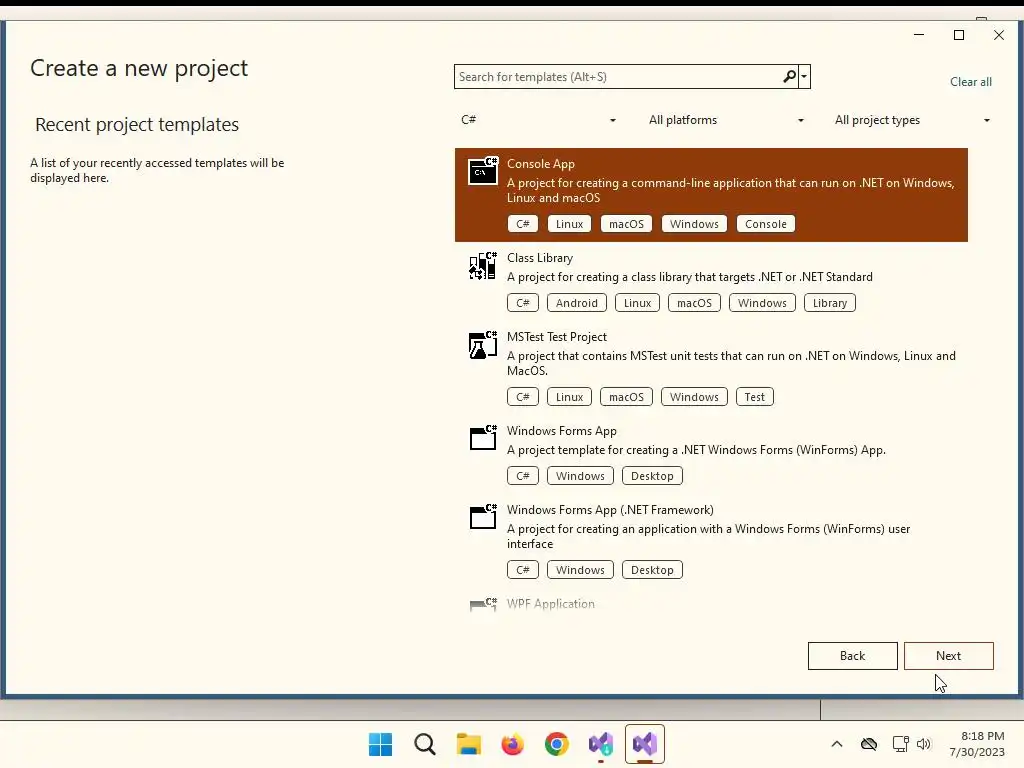Viewport: 1024px width, 768px height.
Task: Click Windows tag under Windows Forms App (.NET Framework)
Action: (580, 570)
